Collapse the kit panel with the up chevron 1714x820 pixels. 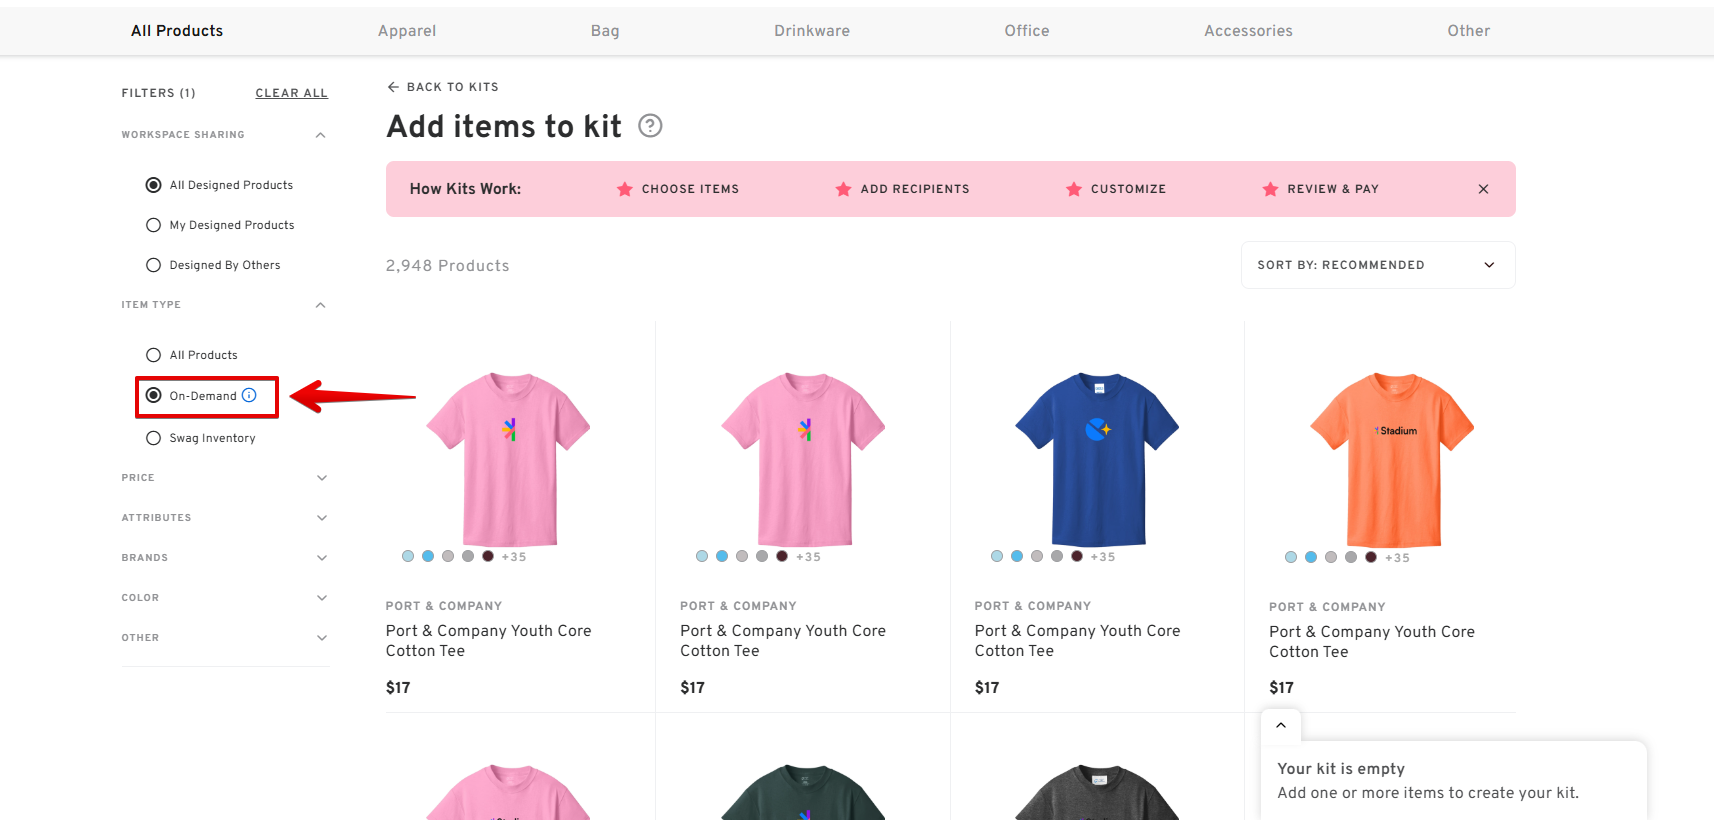(1281, 726)
